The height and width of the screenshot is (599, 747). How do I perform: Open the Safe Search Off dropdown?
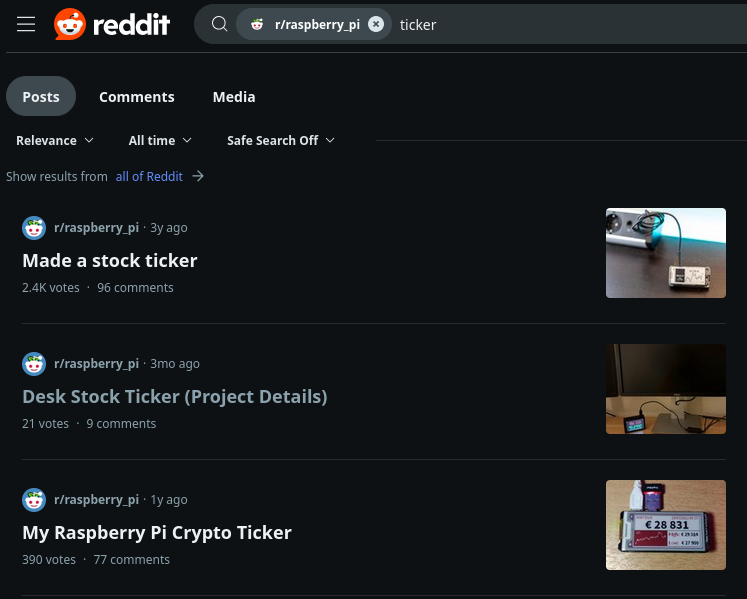(x=281, y=141)
